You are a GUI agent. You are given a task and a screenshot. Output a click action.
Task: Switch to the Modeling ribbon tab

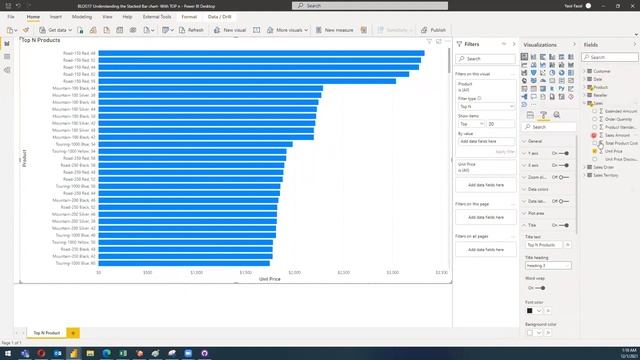tap(82, 17)
